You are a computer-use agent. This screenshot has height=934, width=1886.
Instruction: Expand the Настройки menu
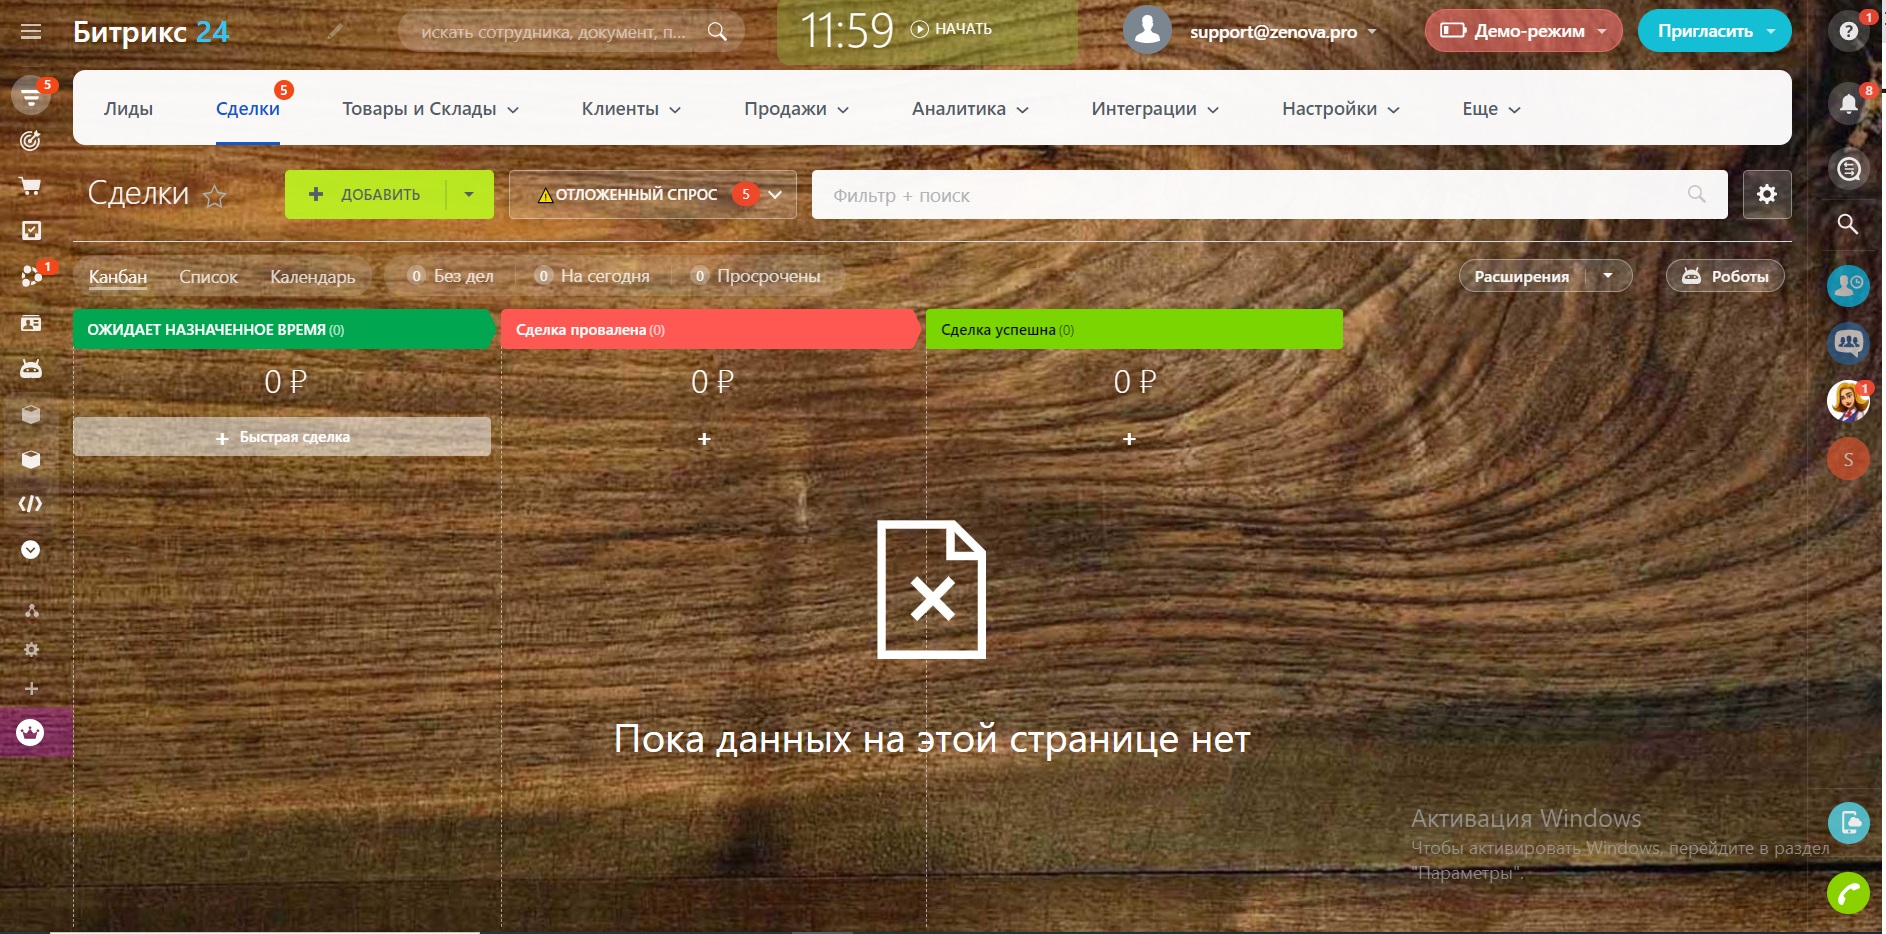[x=1341, y=109]
